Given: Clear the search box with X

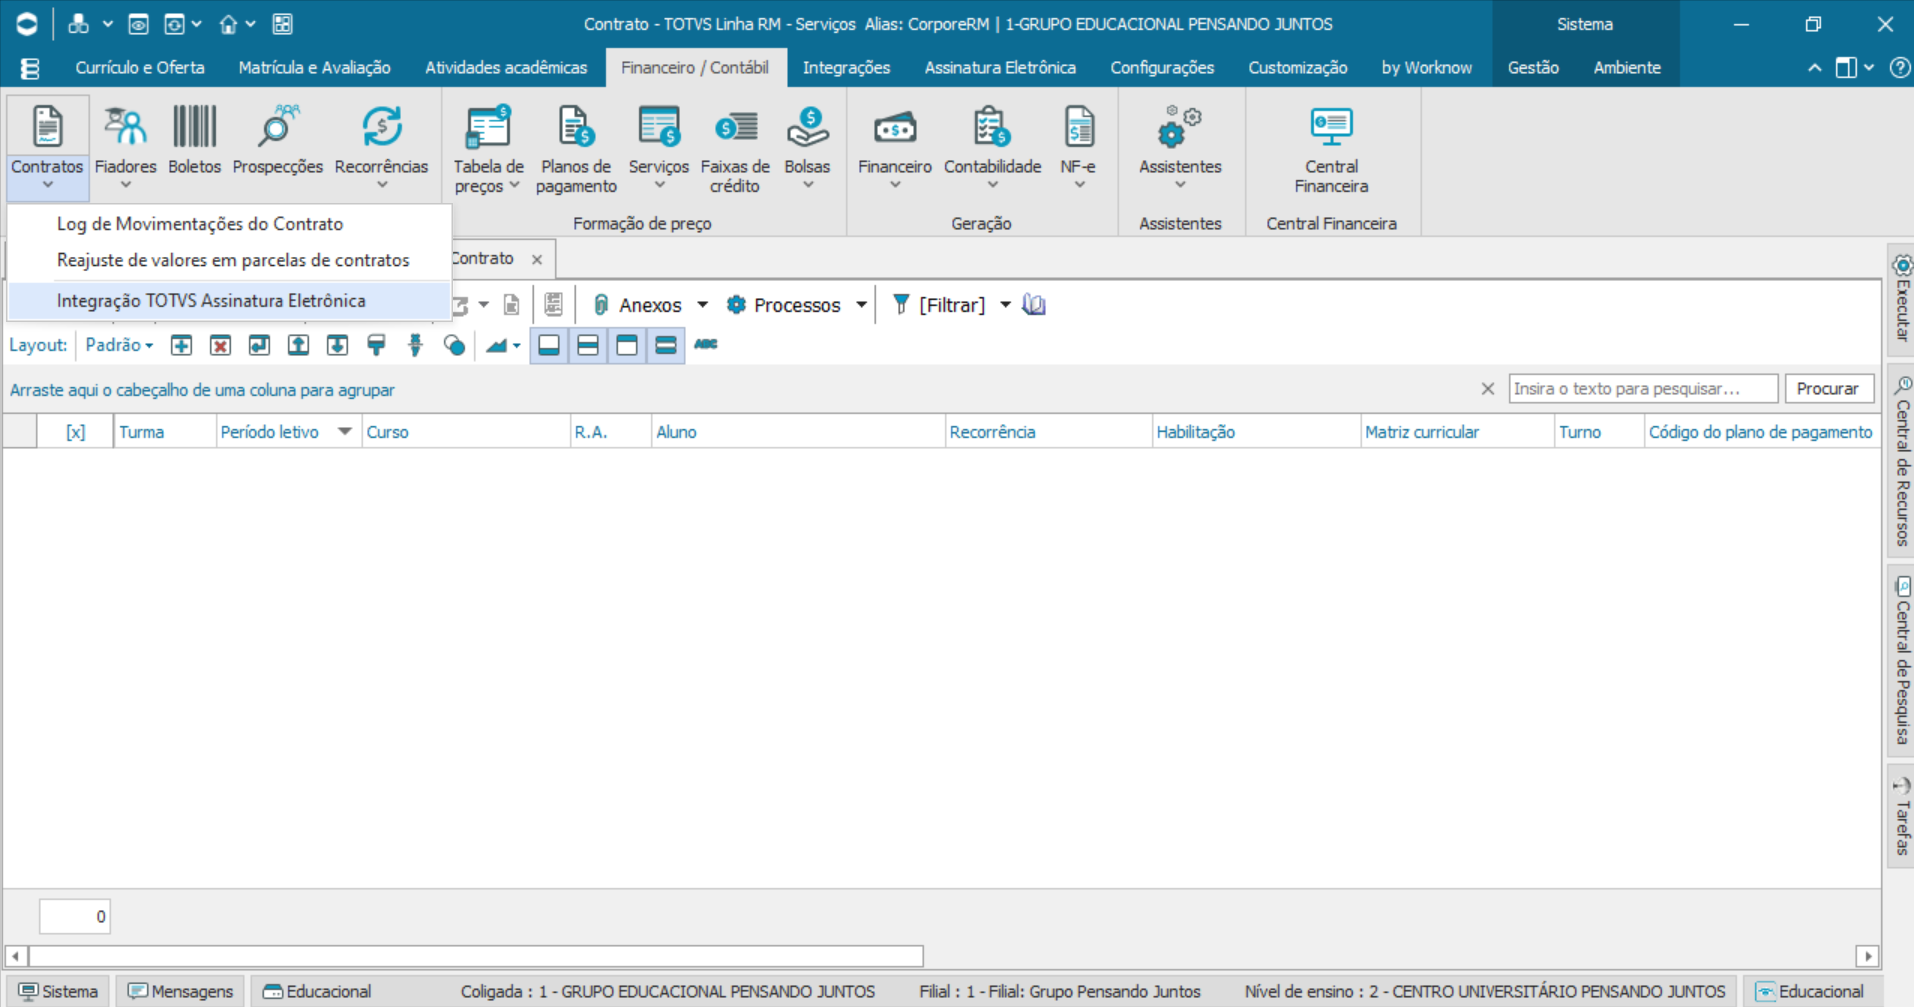Looking at the screenshot, I should 1488,389.
